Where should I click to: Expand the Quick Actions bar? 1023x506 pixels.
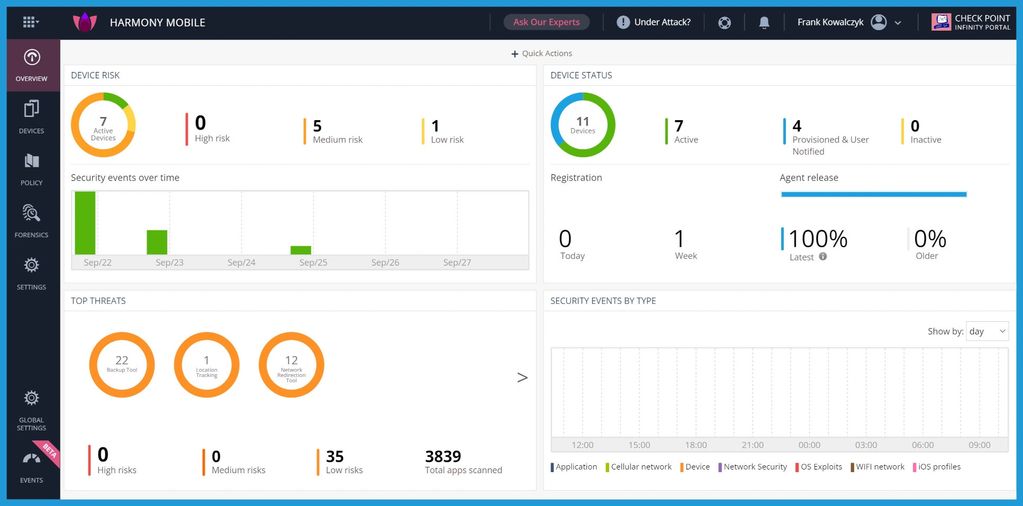(542, 53)
